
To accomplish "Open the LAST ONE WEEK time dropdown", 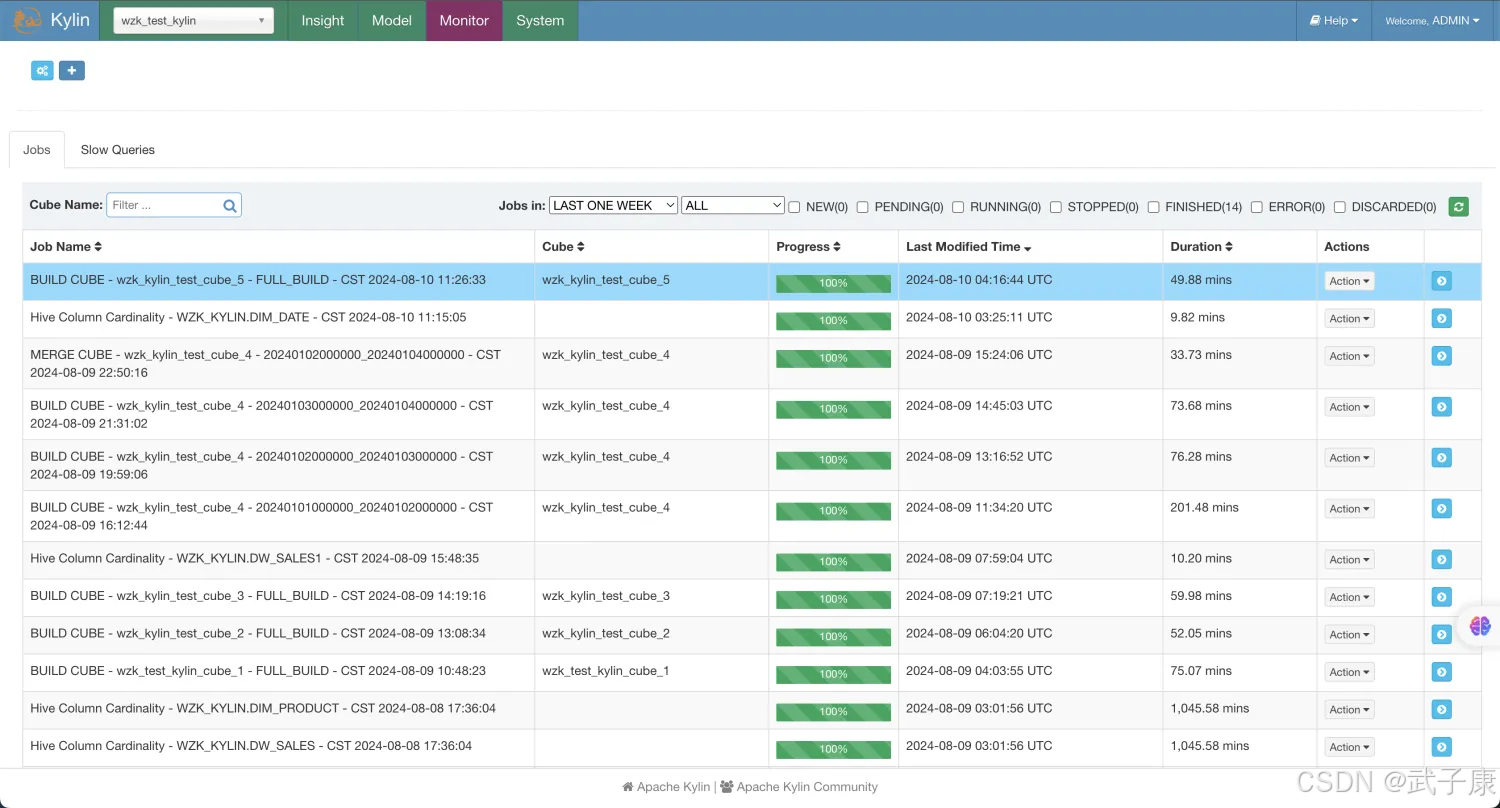I will coord(613,206).
